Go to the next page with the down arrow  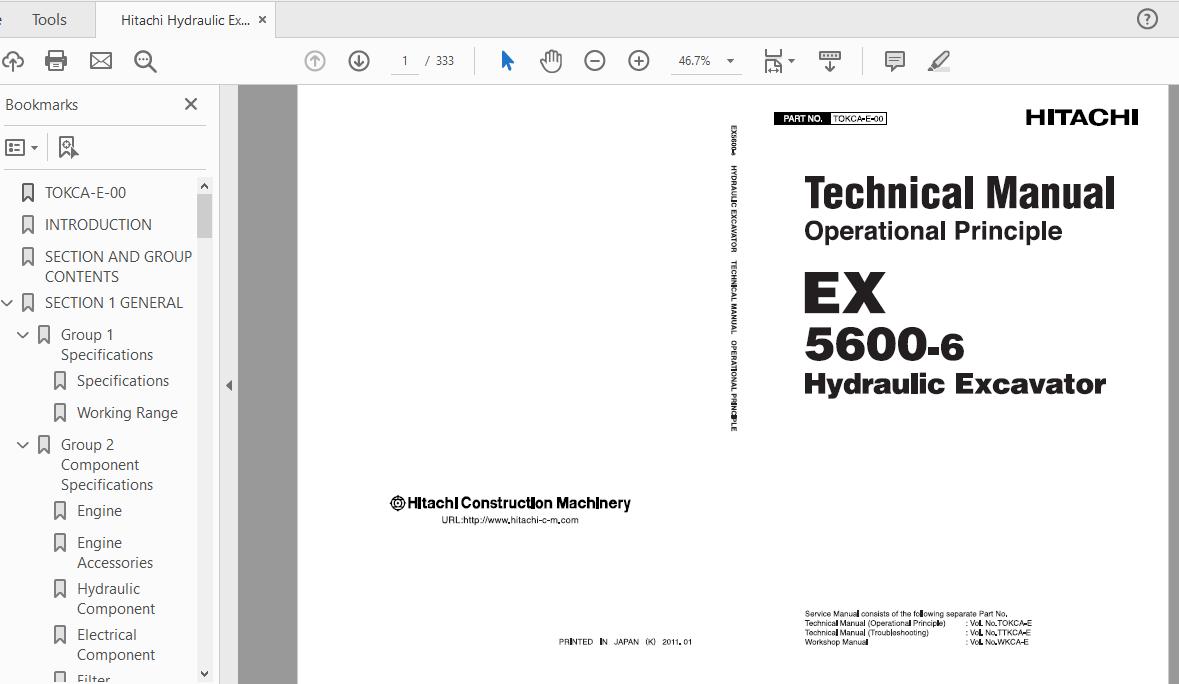coord(359,61)
